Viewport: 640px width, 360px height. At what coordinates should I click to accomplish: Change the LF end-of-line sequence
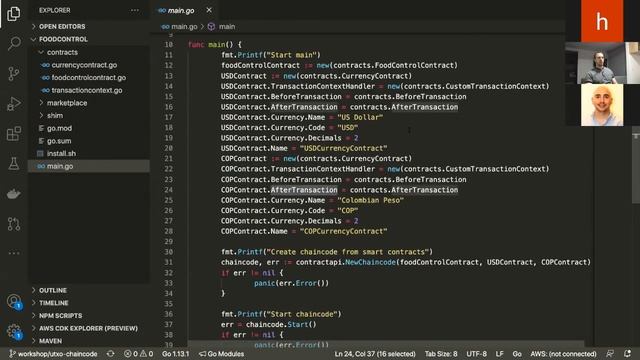click(x=499, y=354)
